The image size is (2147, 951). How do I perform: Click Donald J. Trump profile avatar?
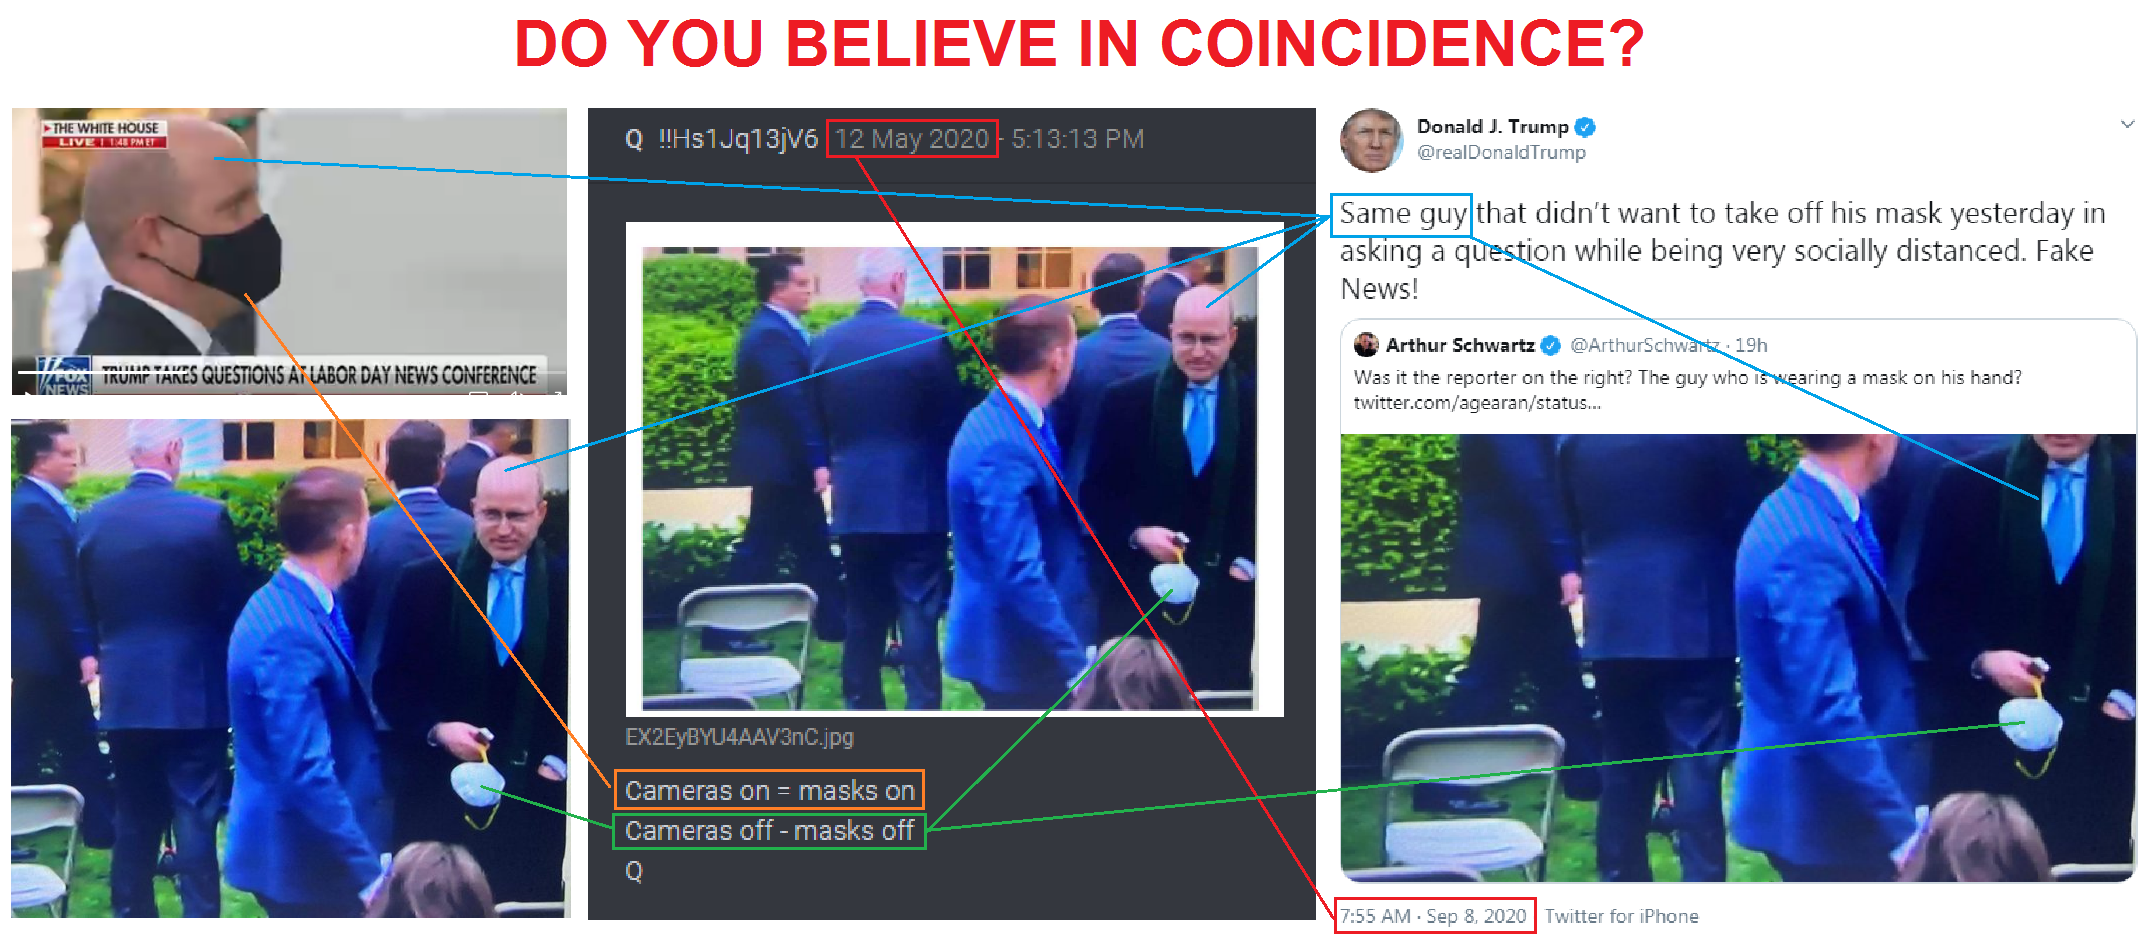pyautogui.click(x=1371, y=140)
